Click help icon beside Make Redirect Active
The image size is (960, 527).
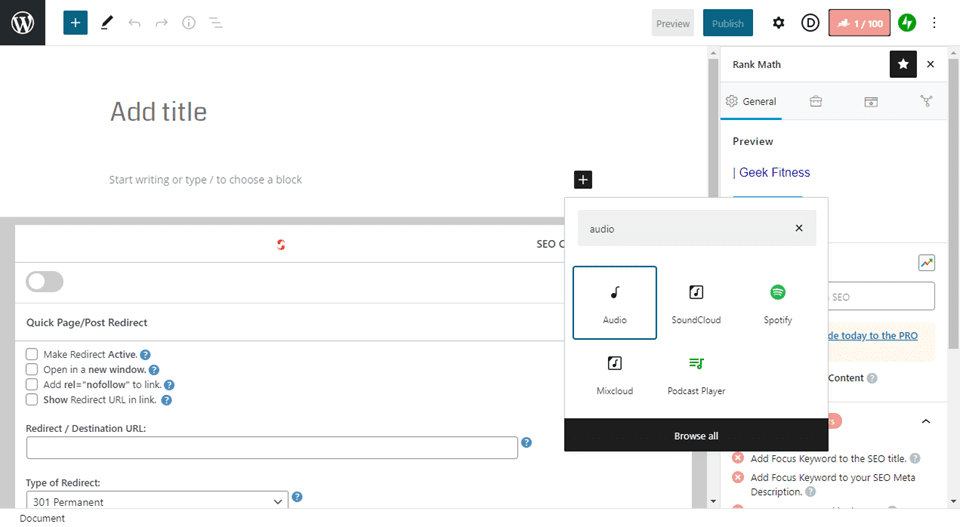pos(145,354)
